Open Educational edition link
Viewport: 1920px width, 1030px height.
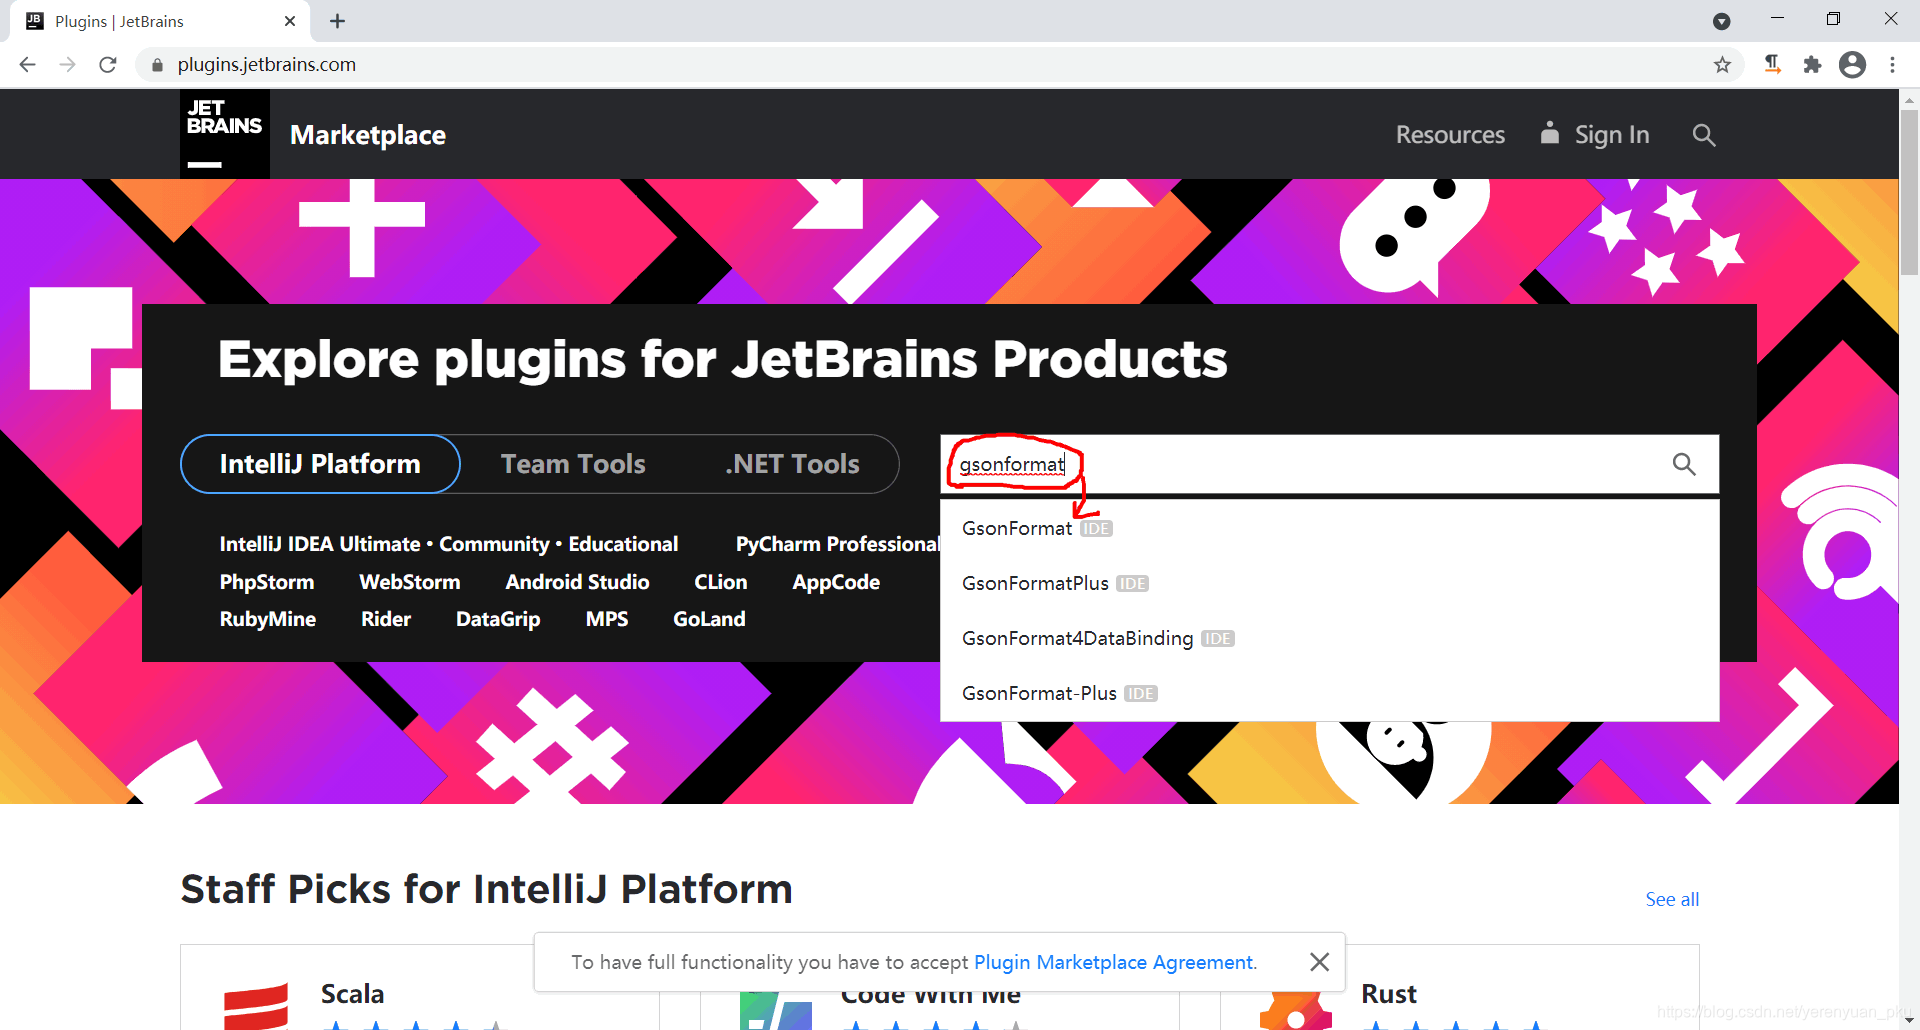(623, 544)
